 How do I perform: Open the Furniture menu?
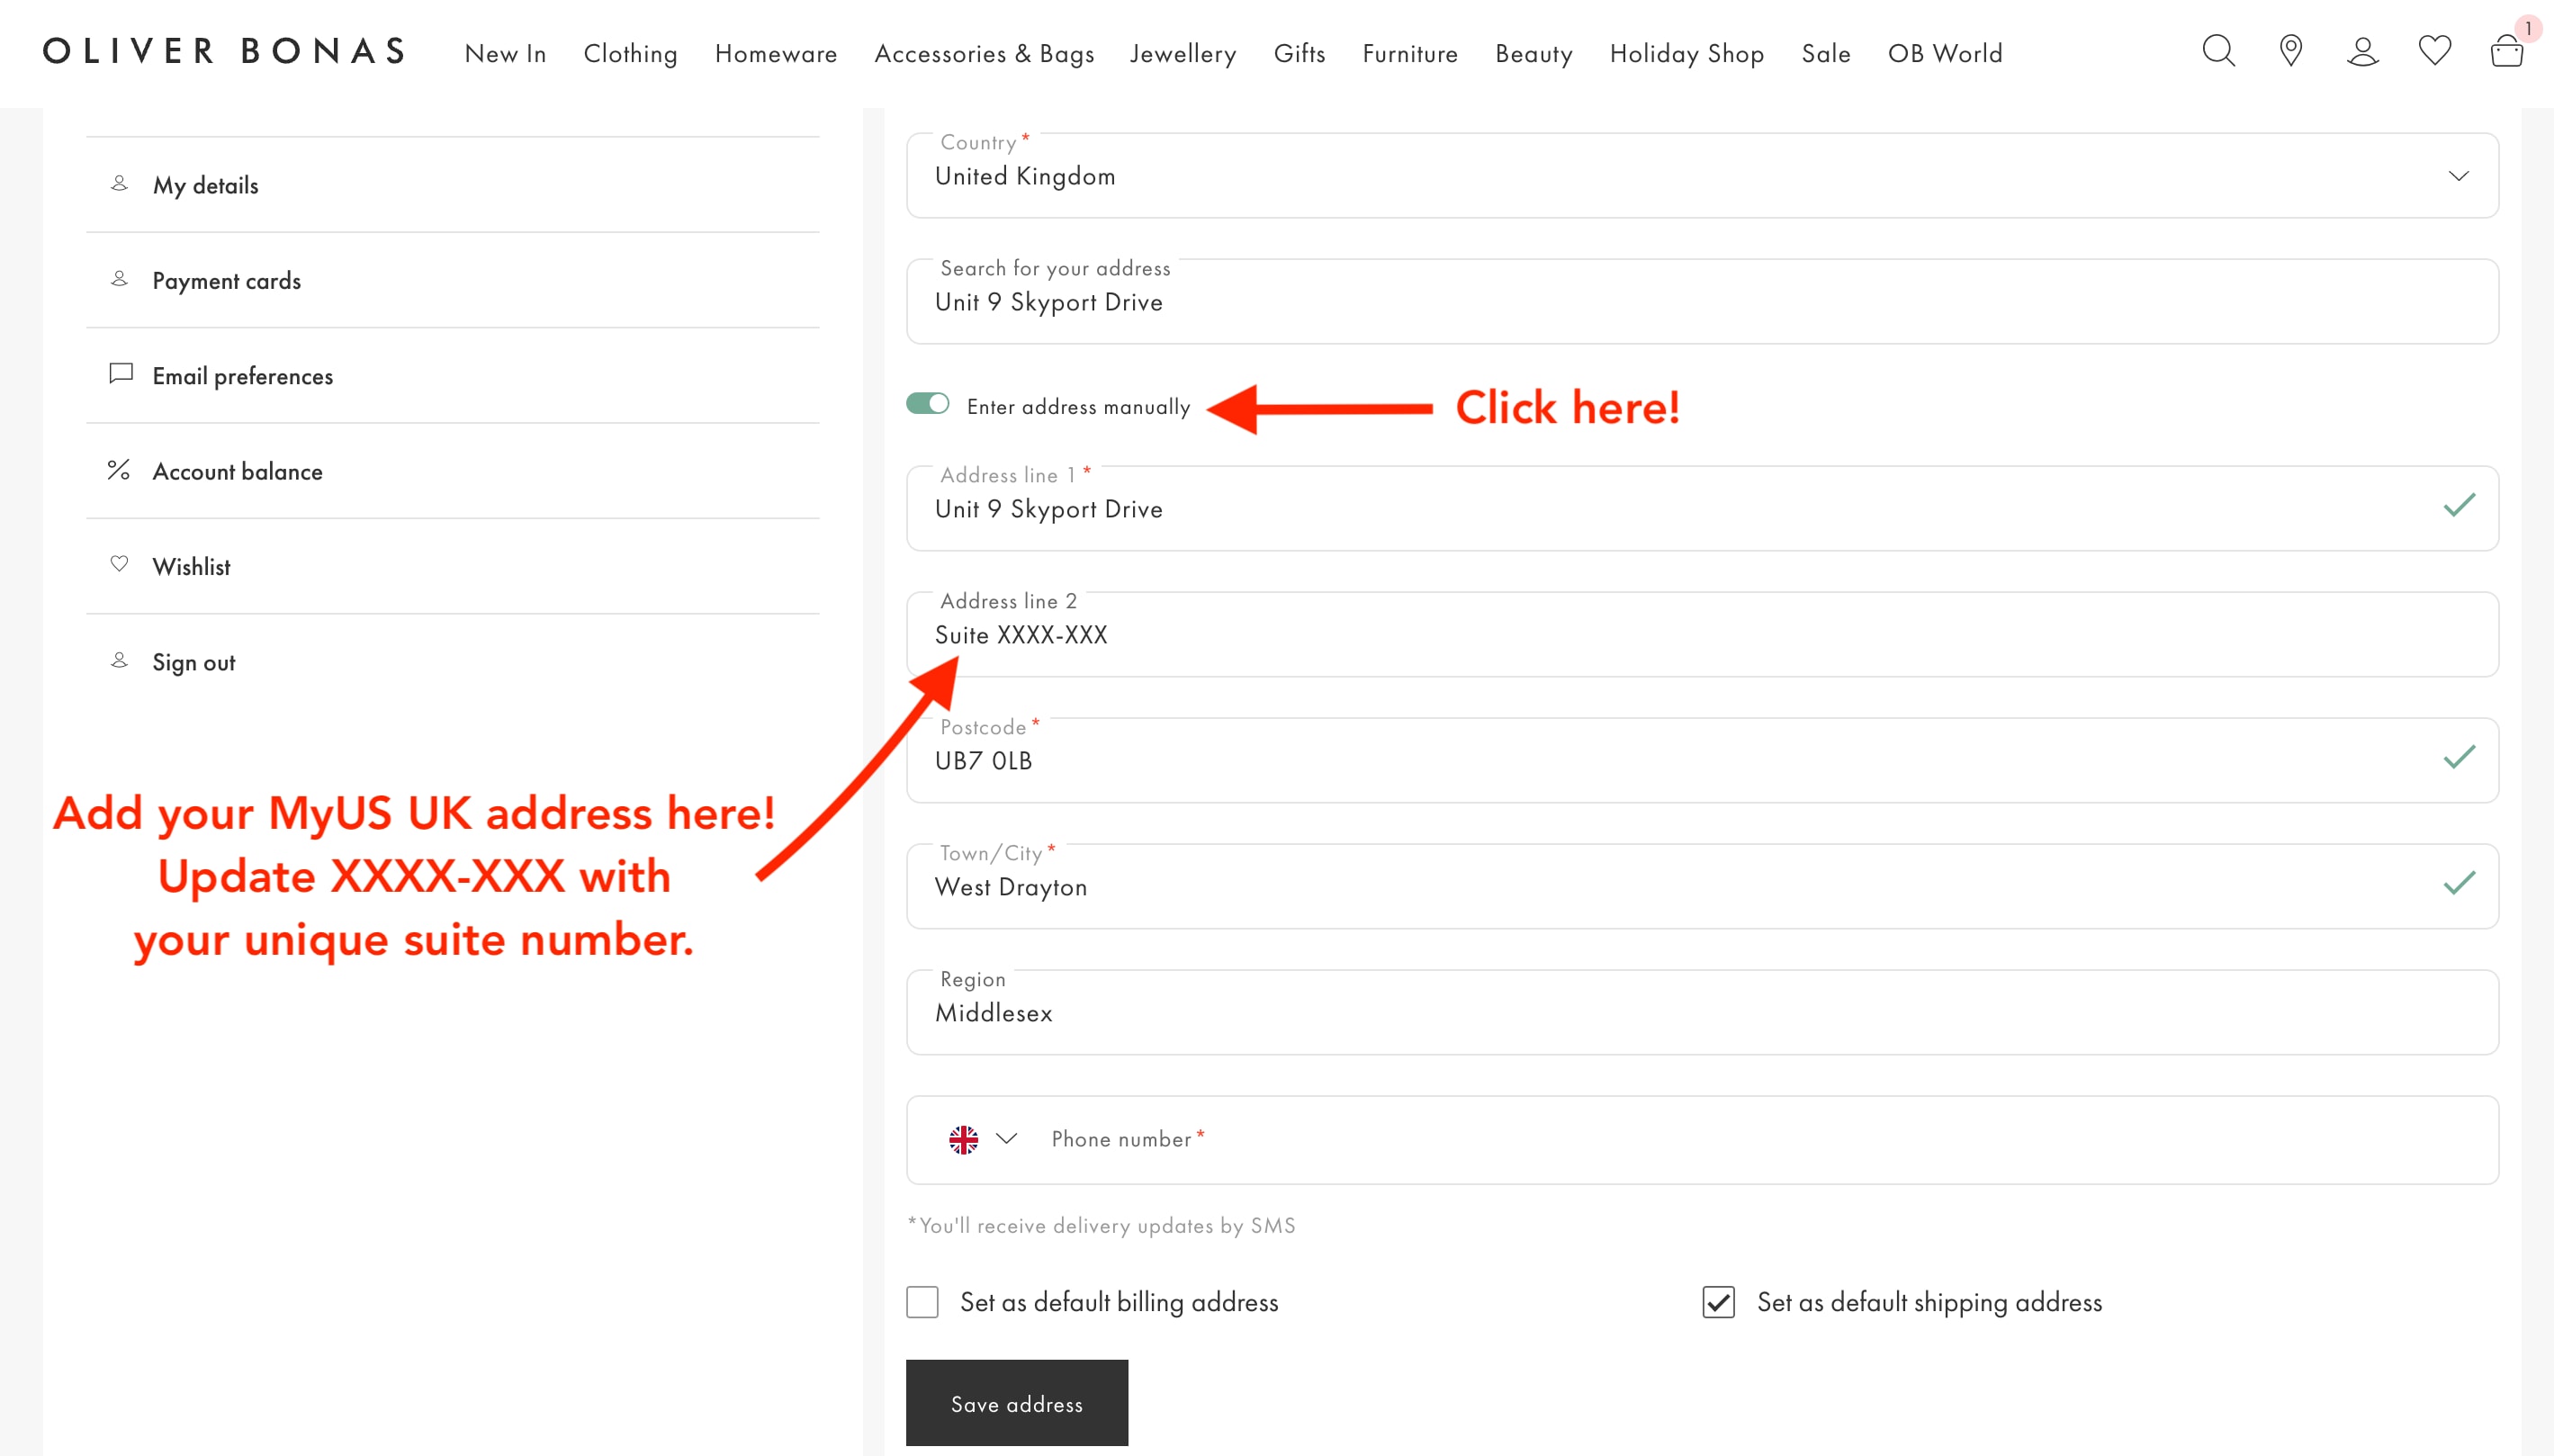1410,54
